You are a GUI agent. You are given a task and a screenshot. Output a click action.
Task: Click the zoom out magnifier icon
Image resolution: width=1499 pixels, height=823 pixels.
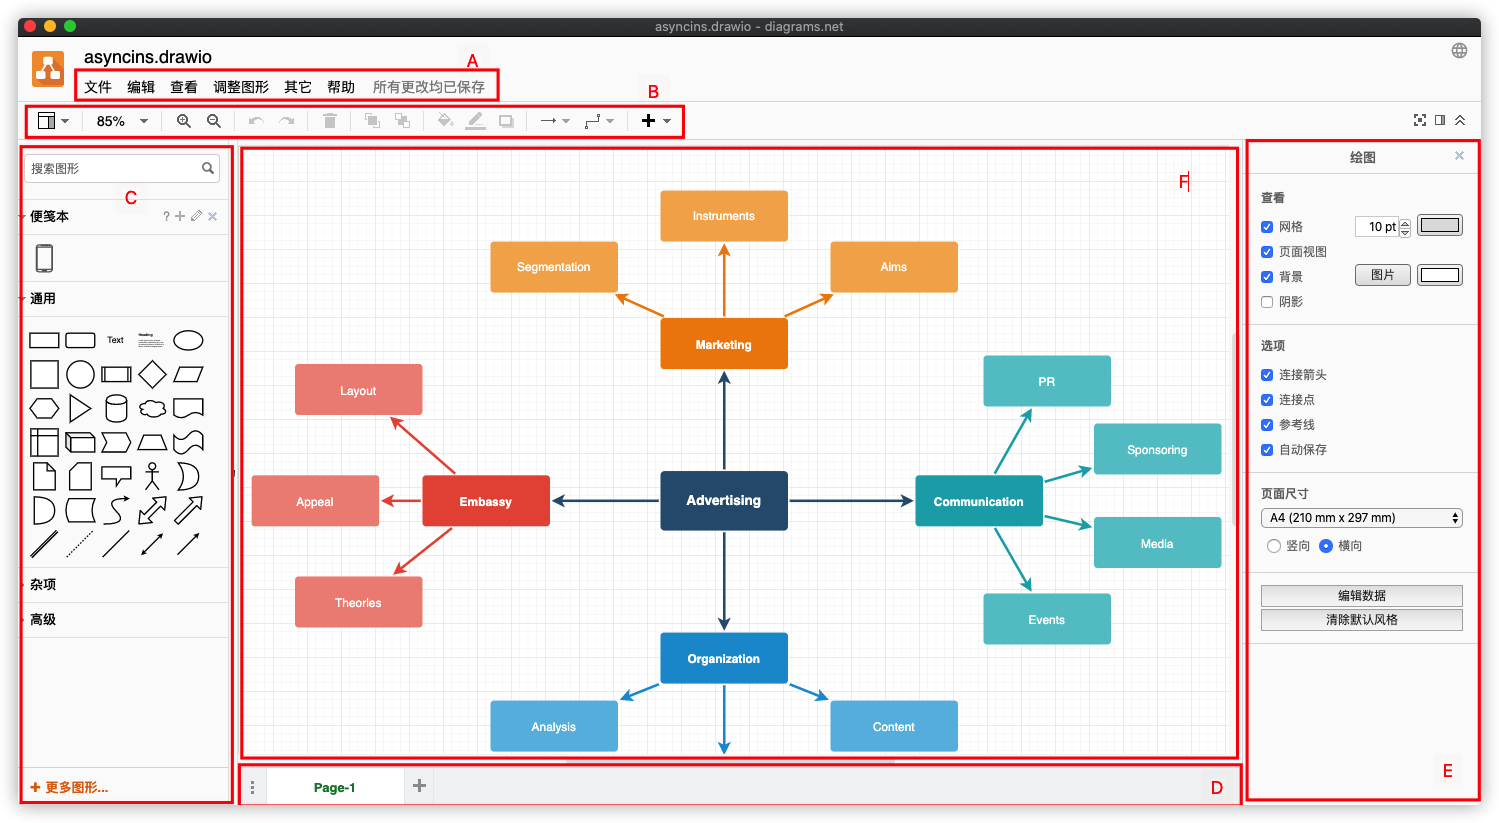tap(214, 121)
